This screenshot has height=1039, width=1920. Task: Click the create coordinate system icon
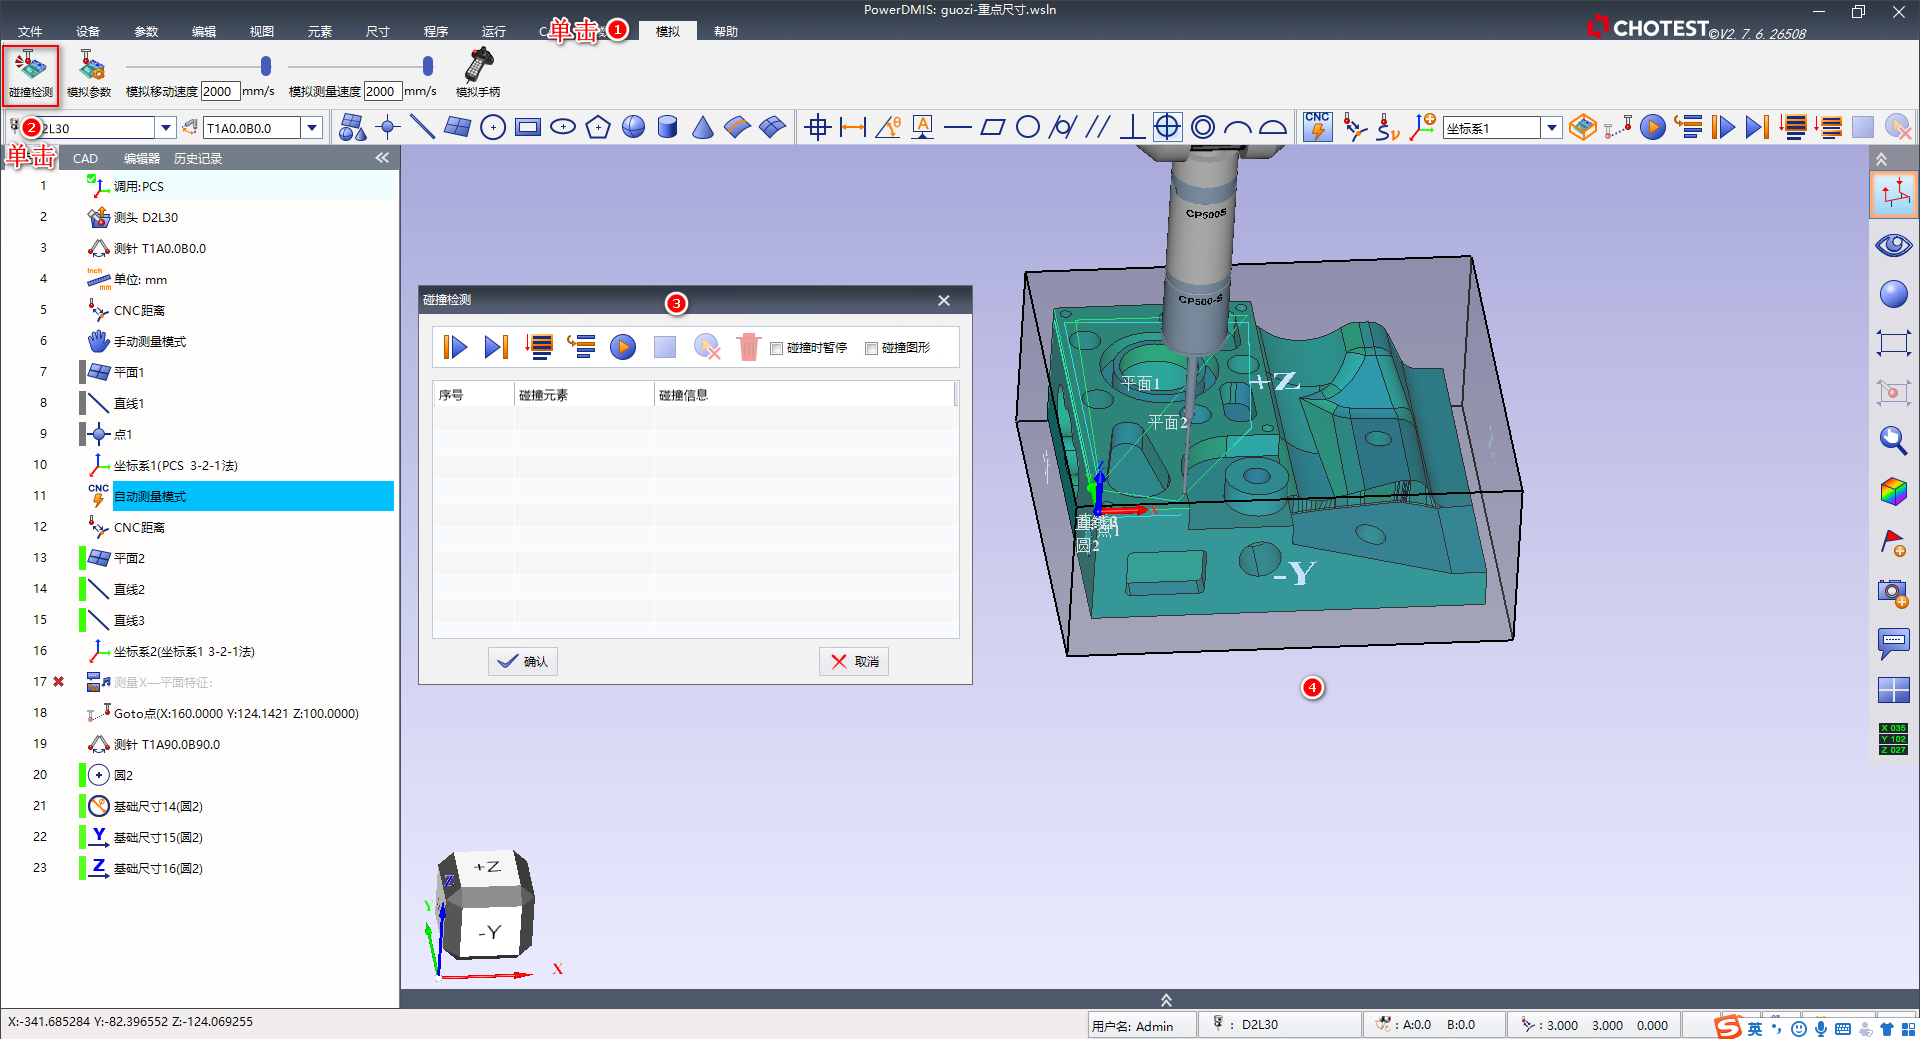click(x=1422, y=127)
